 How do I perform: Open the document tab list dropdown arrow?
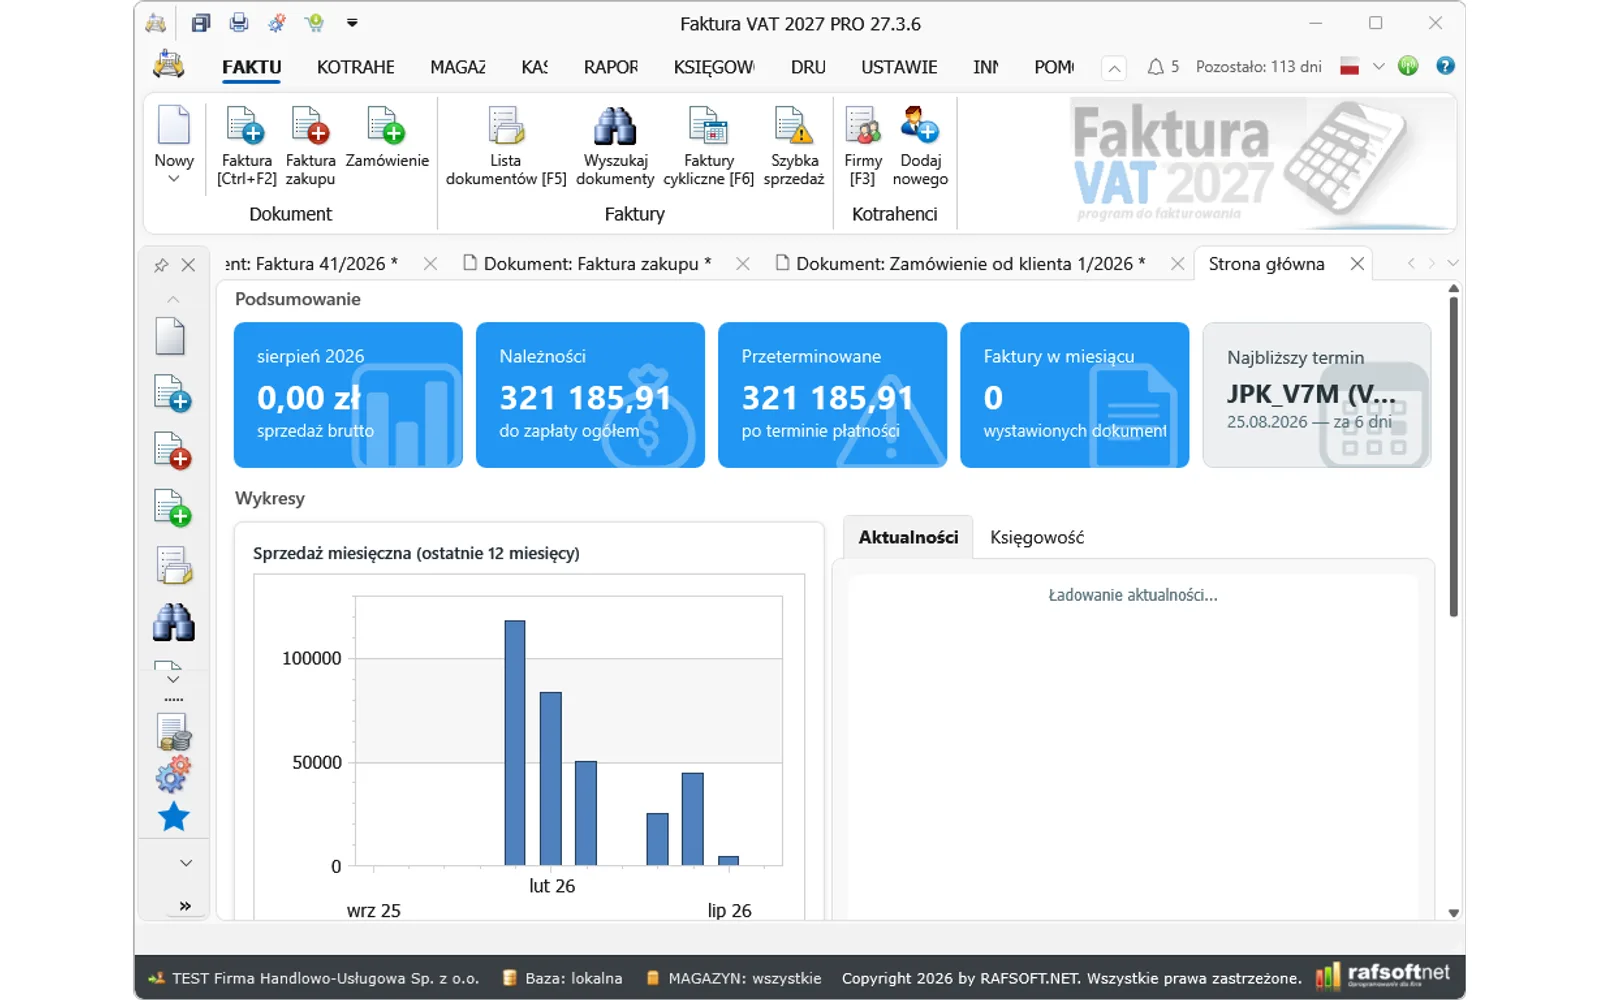click(1453, 263)
